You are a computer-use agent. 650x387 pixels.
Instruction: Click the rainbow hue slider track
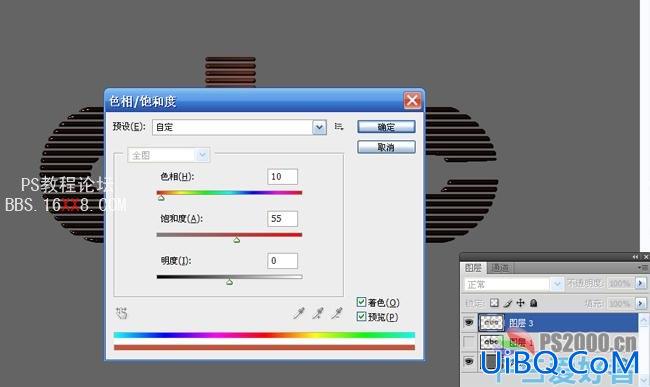click(229, 193)
